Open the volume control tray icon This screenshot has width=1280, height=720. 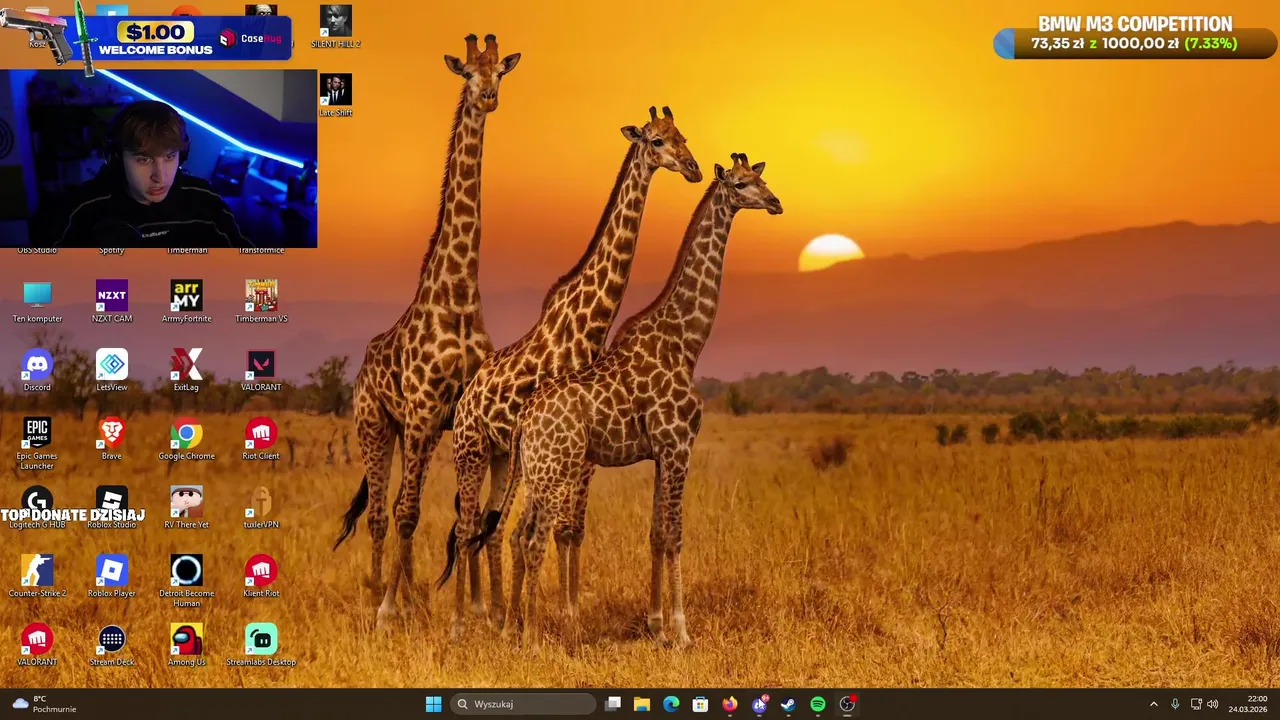click(1213, 704)
